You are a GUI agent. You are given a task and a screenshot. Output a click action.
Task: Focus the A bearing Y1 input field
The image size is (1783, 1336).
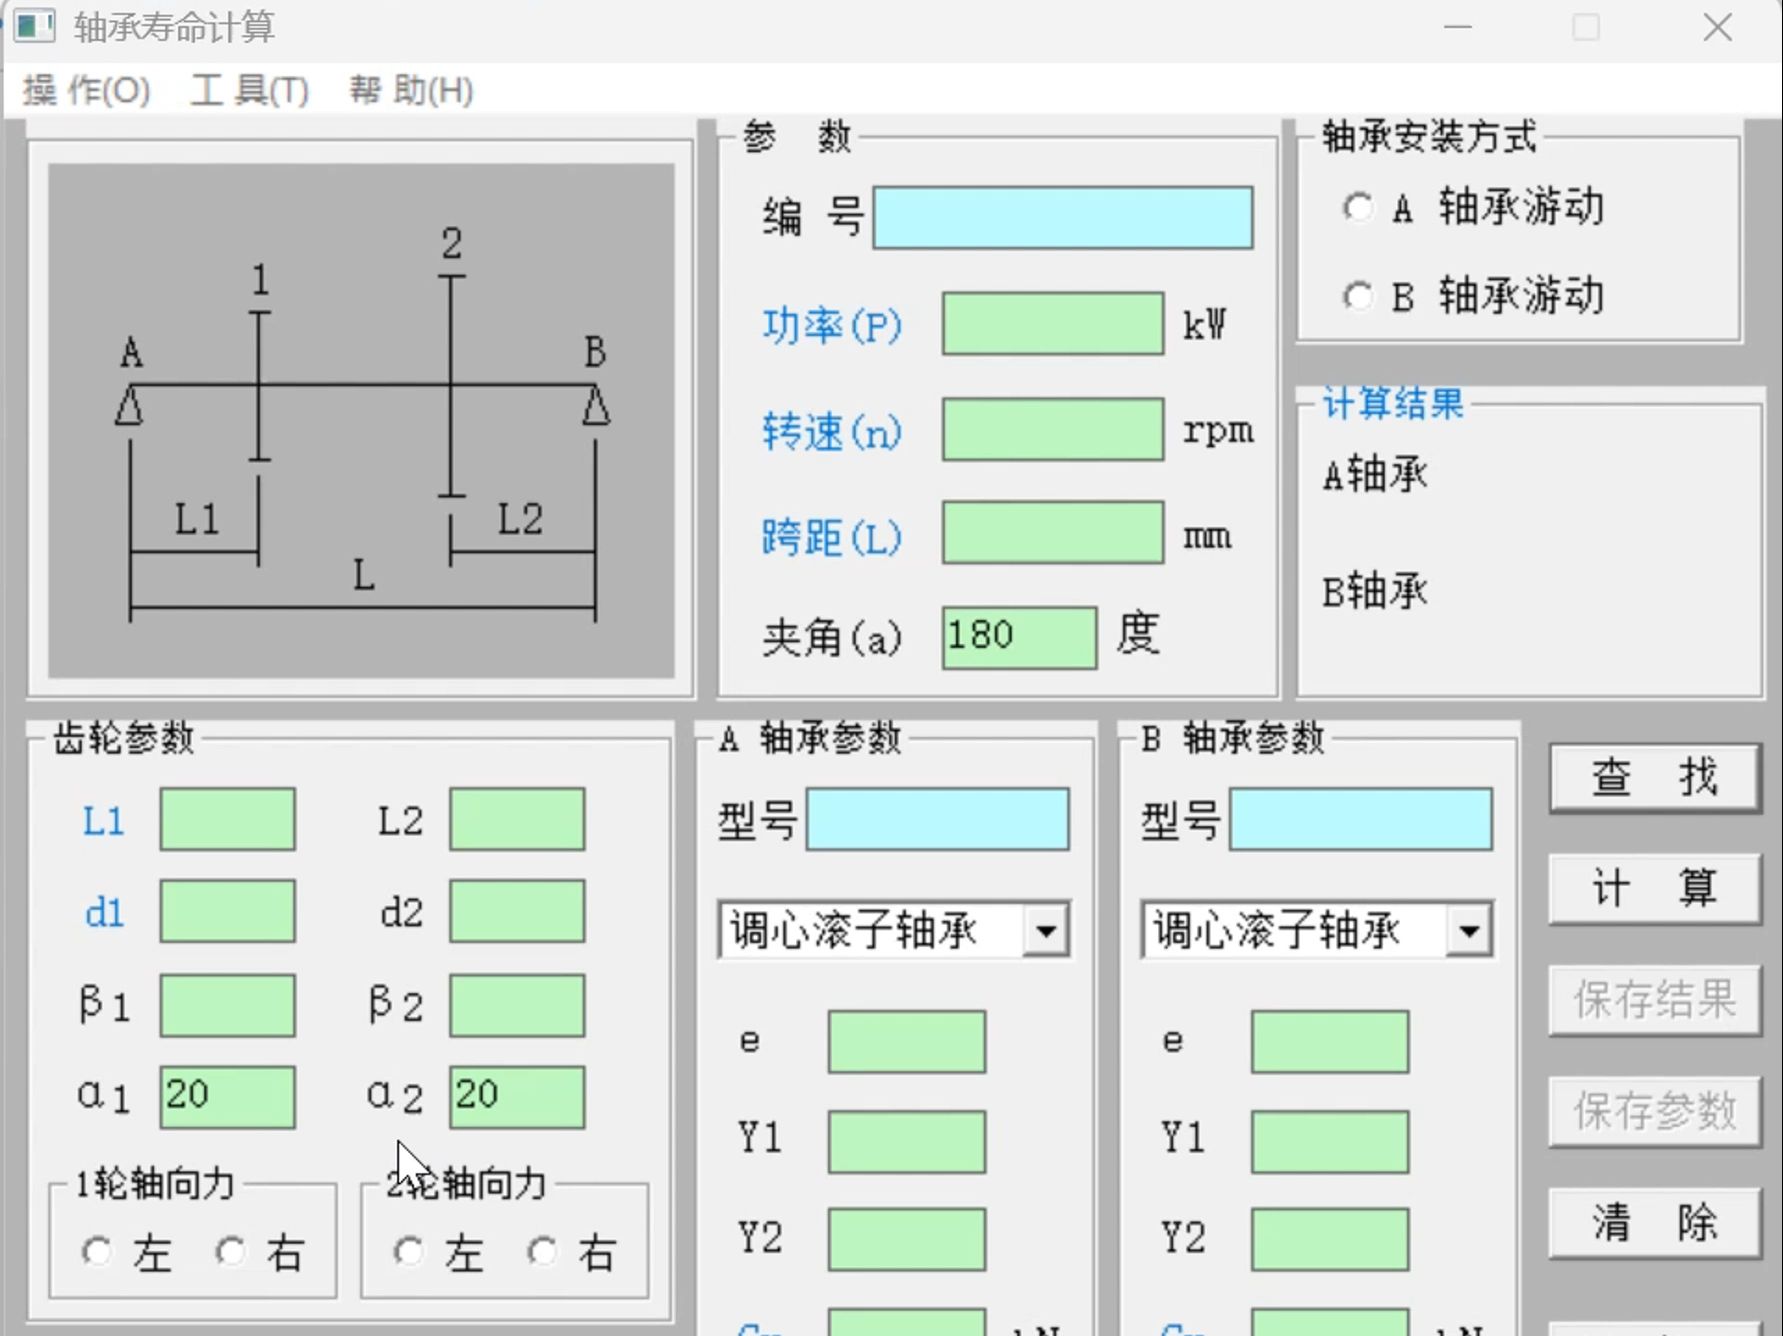coord(907,1142)
